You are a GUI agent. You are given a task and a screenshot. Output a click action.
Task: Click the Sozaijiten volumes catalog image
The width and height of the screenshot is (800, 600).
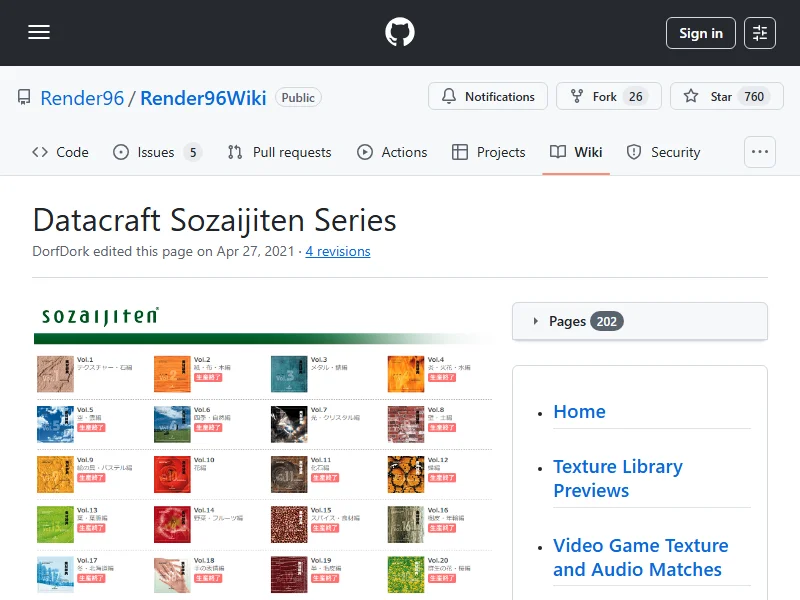click(x=264, y=450)
